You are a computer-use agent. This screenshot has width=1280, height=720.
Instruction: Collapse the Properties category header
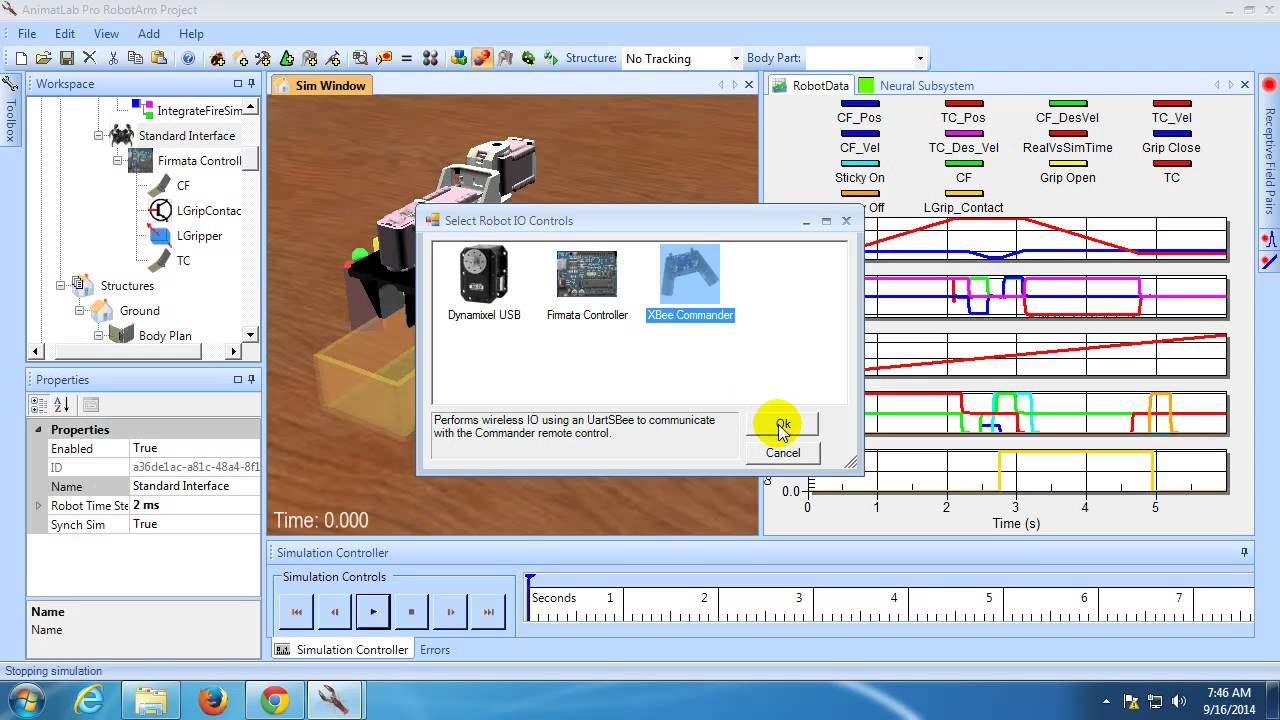[x=39, y=429]
